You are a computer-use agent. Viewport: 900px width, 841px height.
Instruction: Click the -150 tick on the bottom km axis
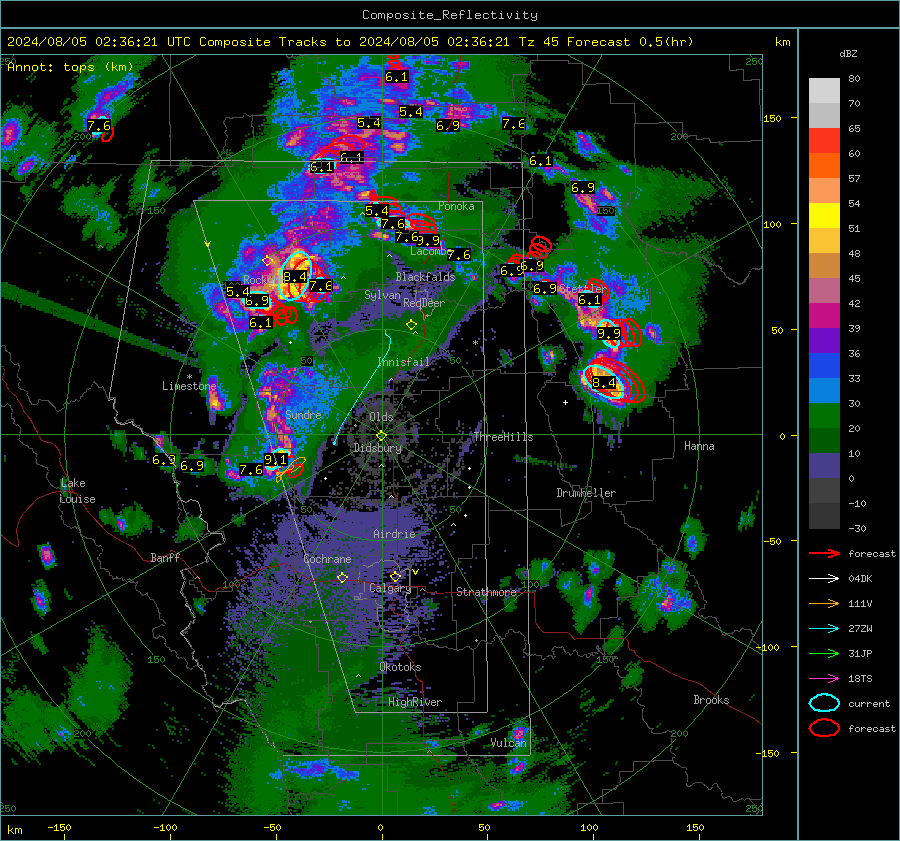[x=59, y=828]
